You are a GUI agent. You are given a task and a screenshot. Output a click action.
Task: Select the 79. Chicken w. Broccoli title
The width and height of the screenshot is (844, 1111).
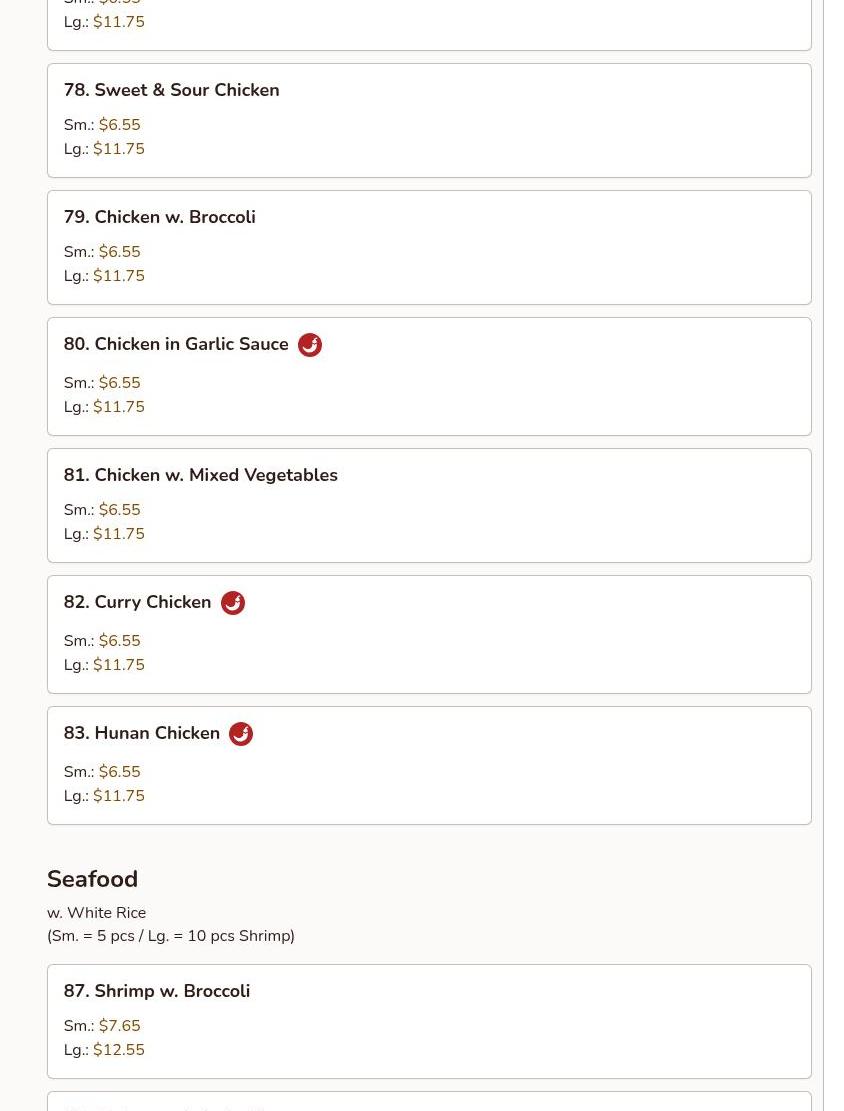(159, 217)
